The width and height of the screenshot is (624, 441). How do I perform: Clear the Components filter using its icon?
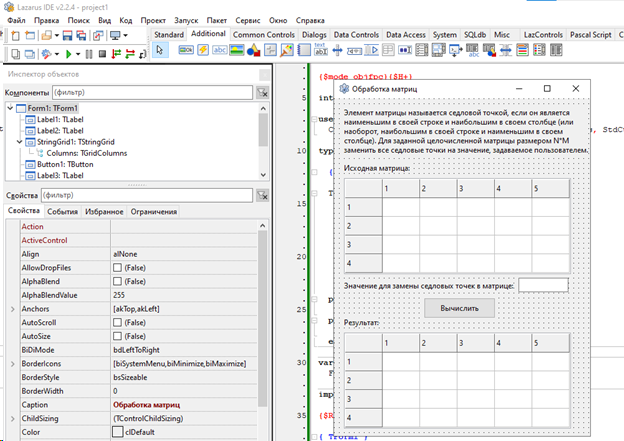(x=262, y=93)
